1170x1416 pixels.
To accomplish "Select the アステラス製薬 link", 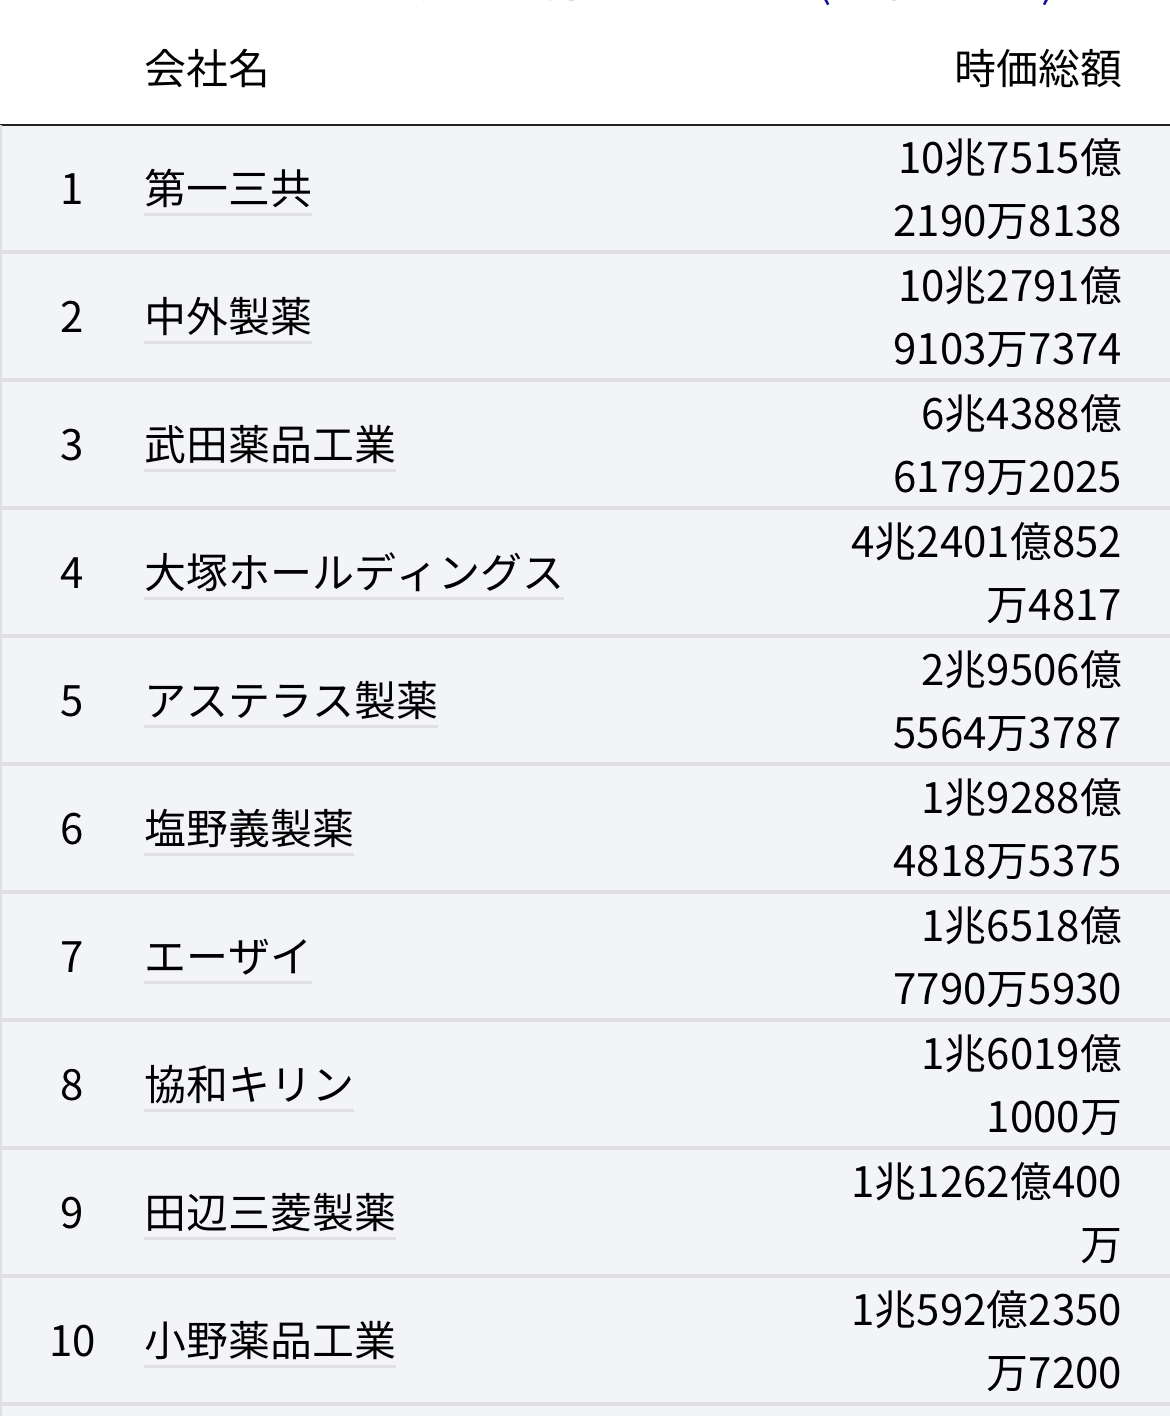I will [290, 701].
